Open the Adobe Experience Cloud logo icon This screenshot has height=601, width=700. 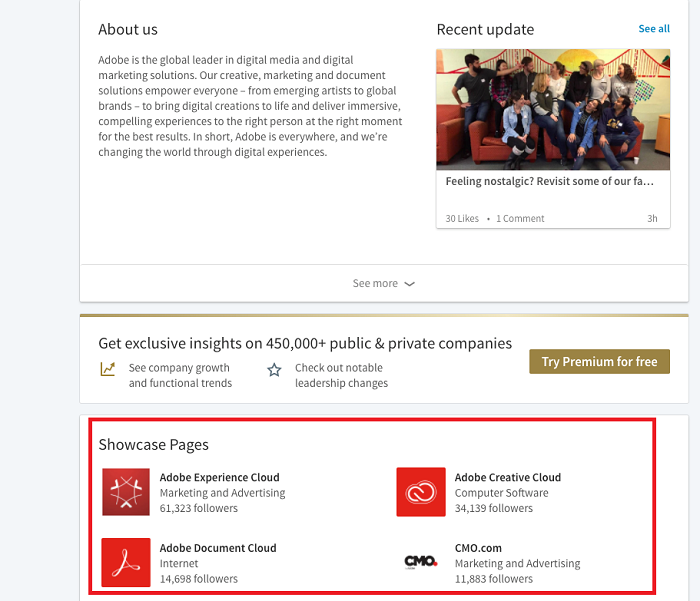pos(126,492)
